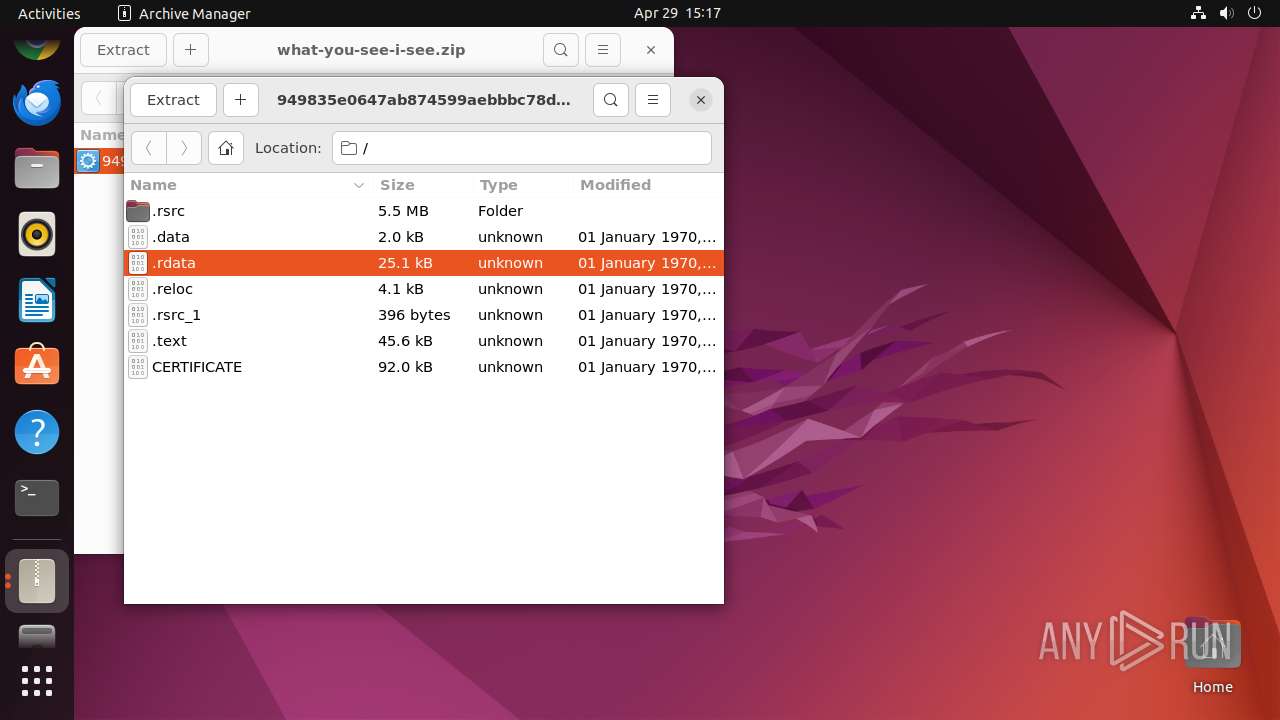This screenshot has height=720, width=1280.
Task: Click Extract button in front archive window
Action: [173, 100]
